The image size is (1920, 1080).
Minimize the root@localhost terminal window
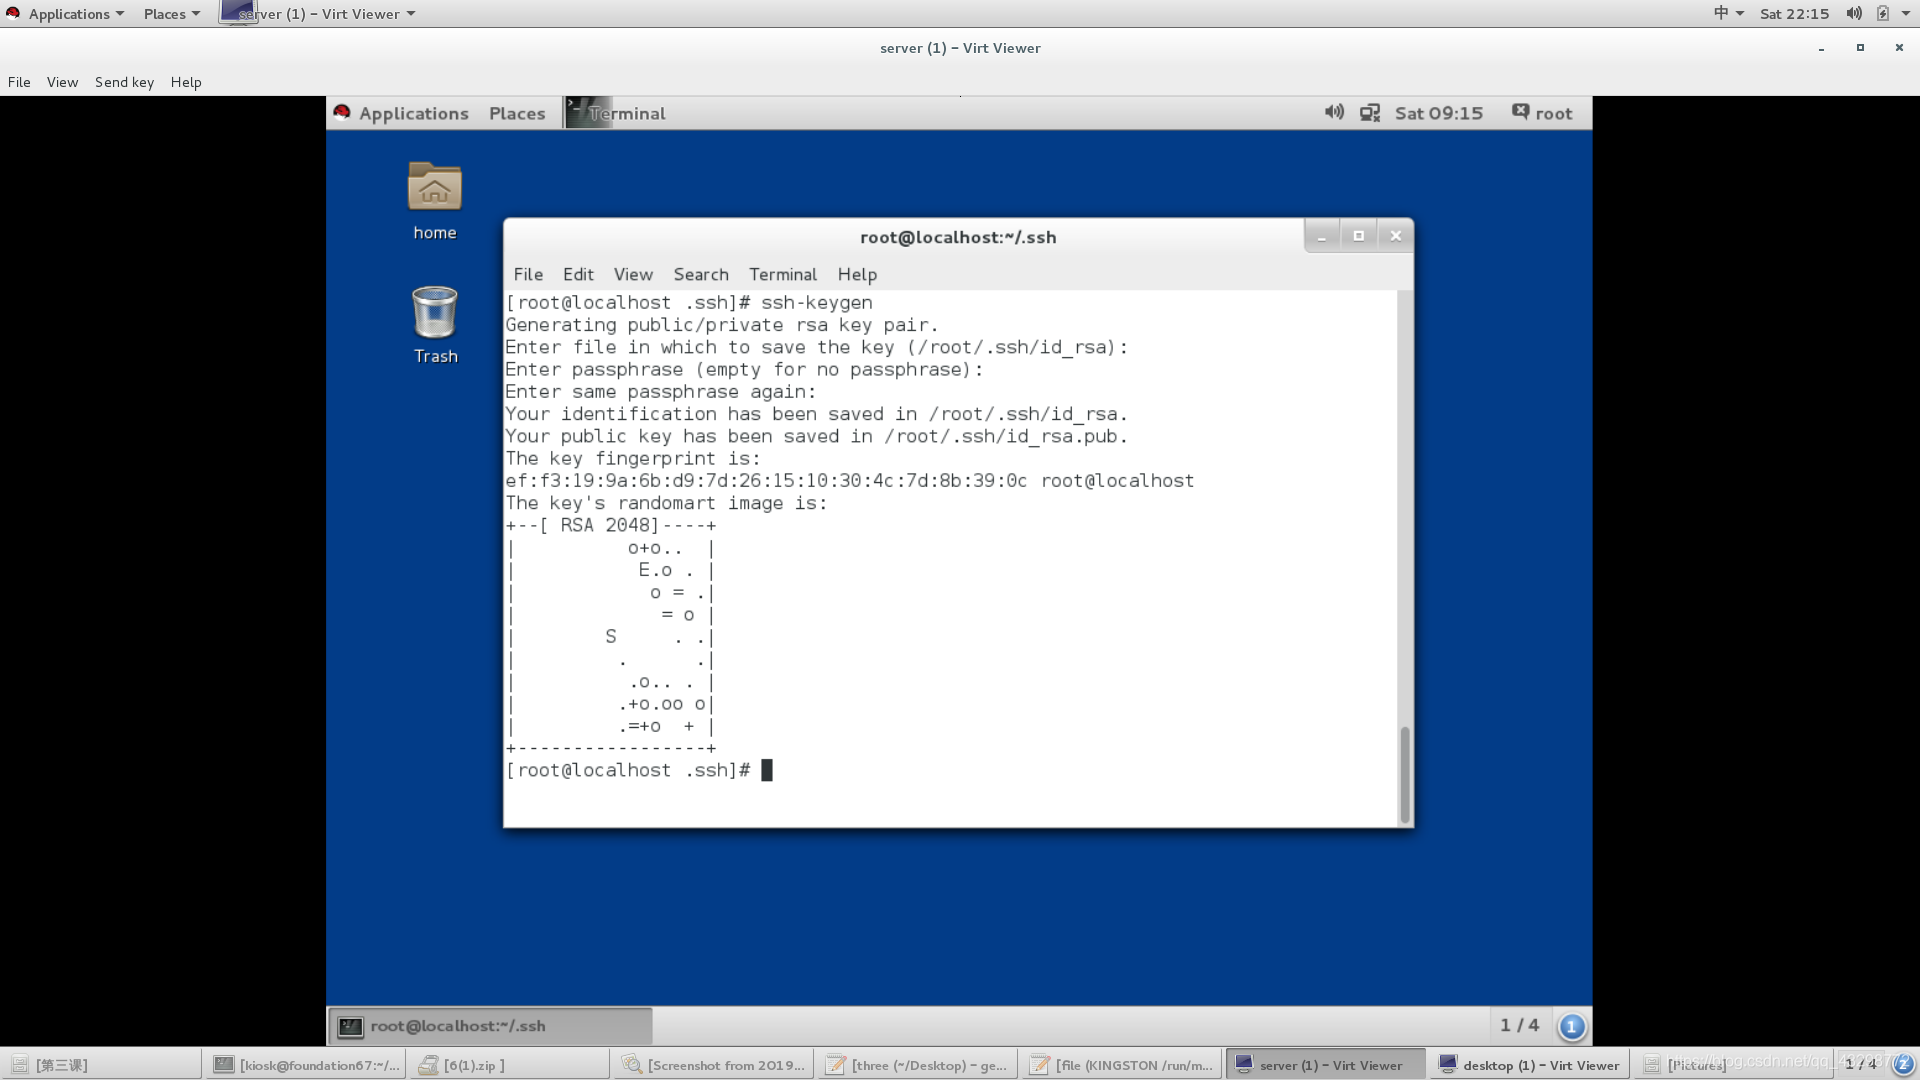1322,236
